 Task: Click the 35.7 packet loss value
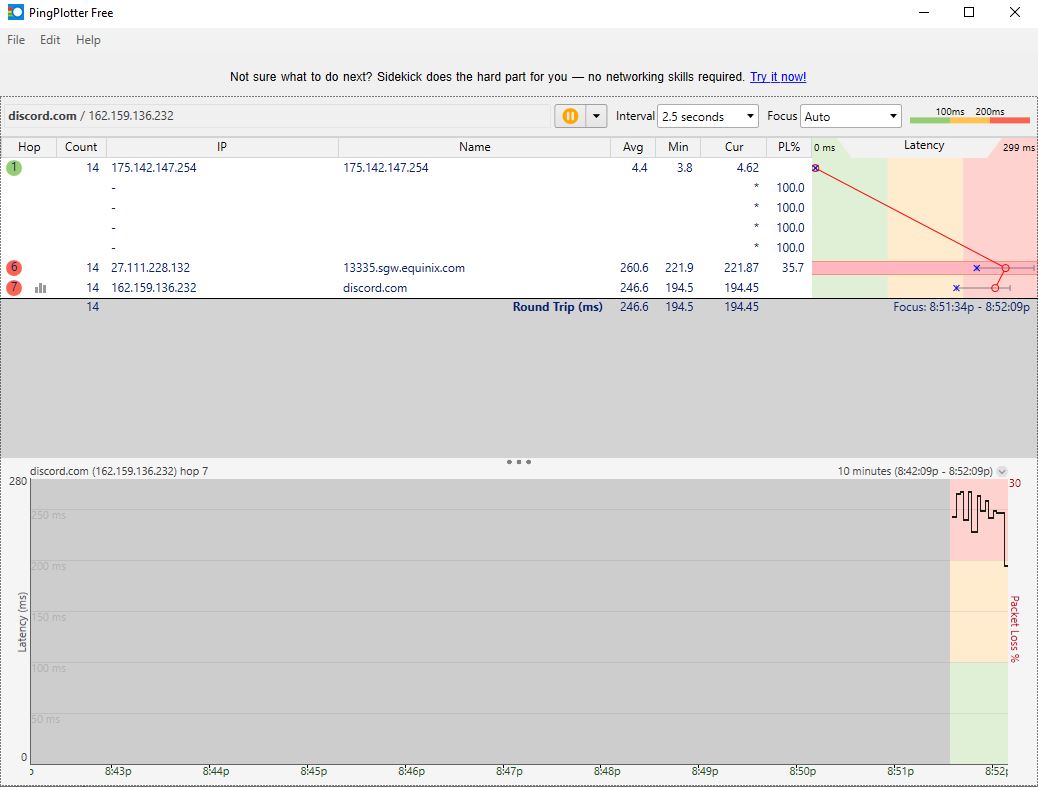click(792, 268)
